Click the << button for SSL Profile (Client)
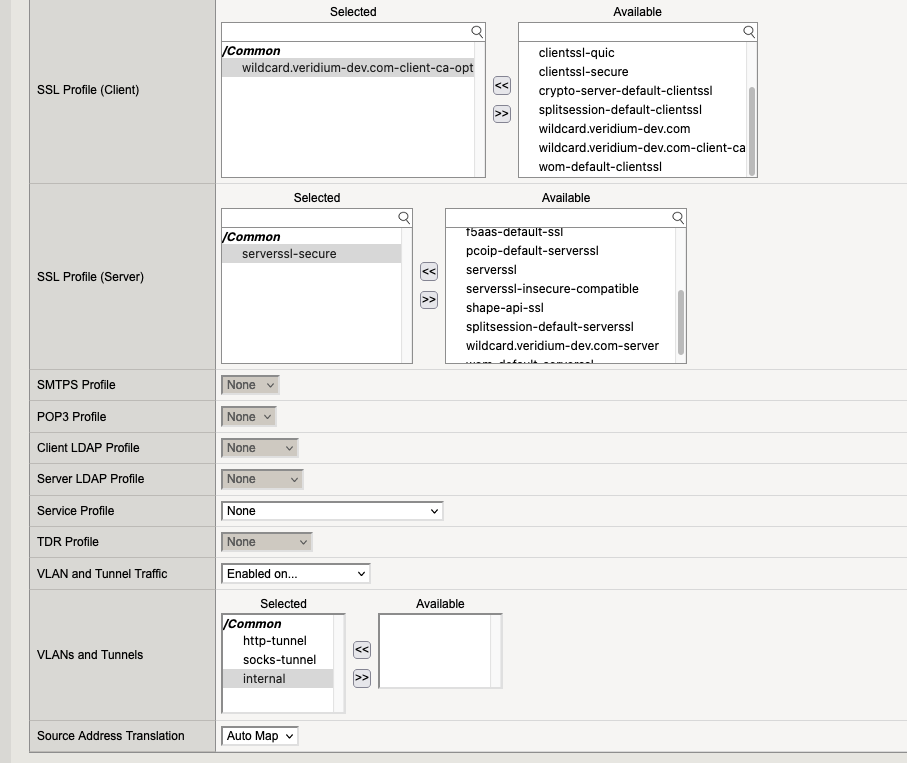Screen dimensions: 907x763 click(502, 86)
